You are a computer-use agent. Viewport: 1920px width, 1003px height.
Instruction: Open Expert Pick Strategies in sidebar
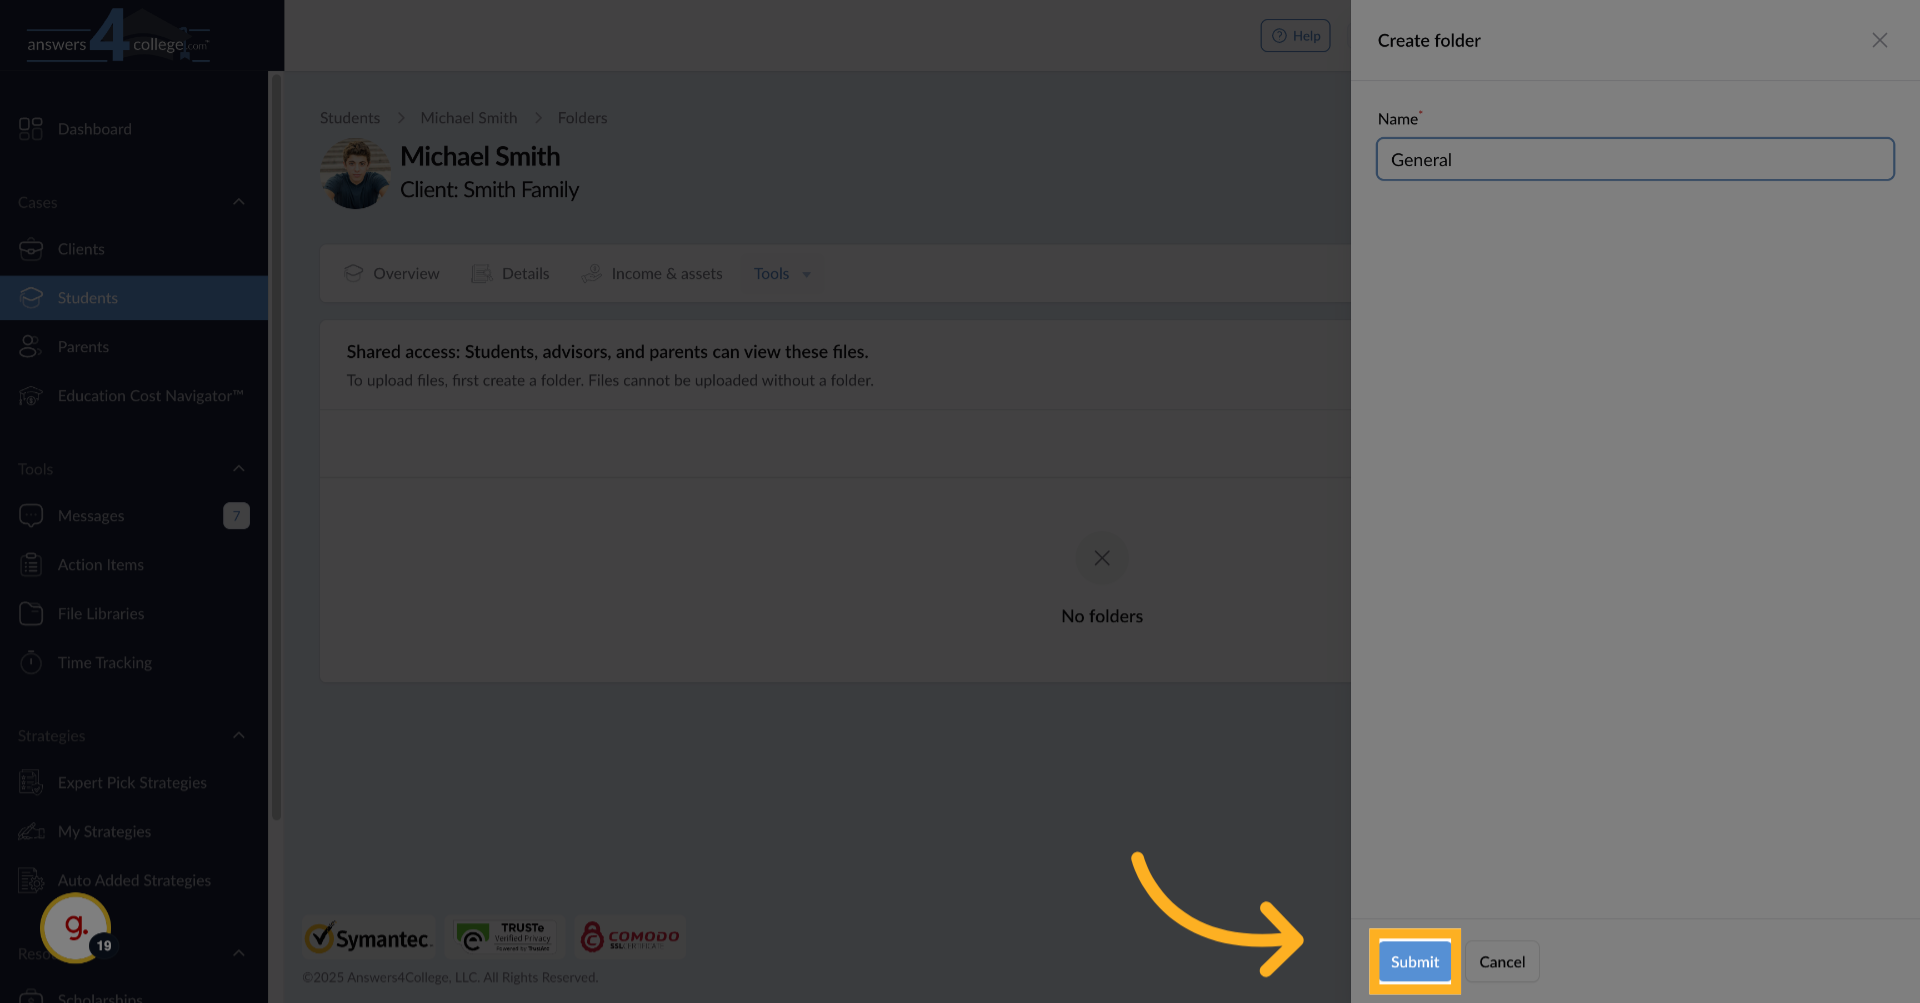(134, 783)
